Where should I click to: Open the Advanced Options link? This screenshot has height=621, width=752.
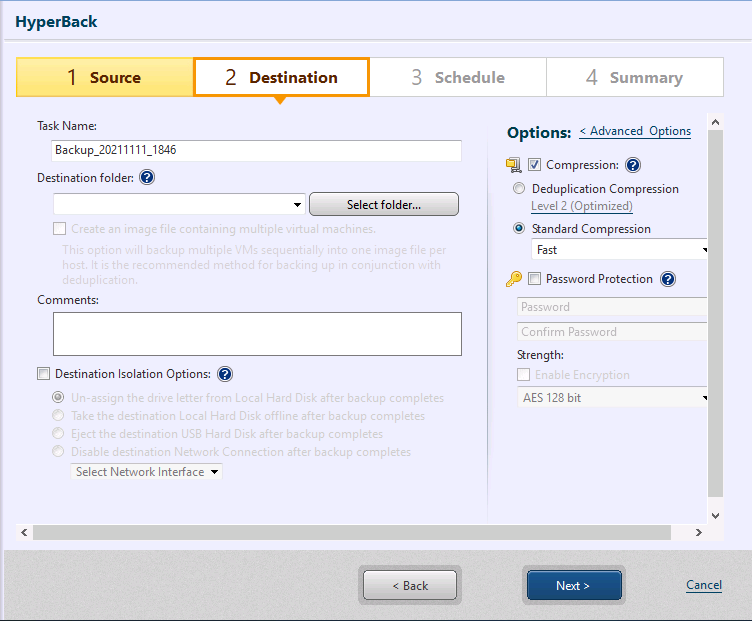coord(635,131)
